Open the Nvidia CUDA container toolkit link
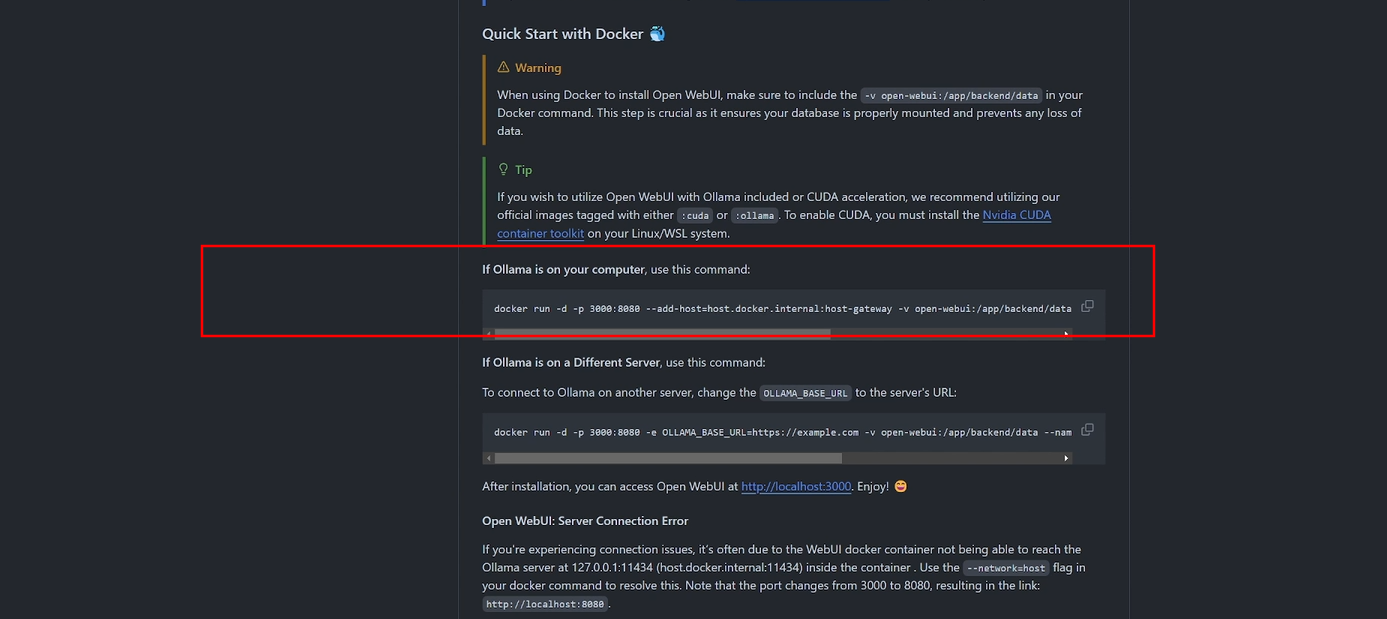Screen dimensions: 1387x619 coord(1016,215)
